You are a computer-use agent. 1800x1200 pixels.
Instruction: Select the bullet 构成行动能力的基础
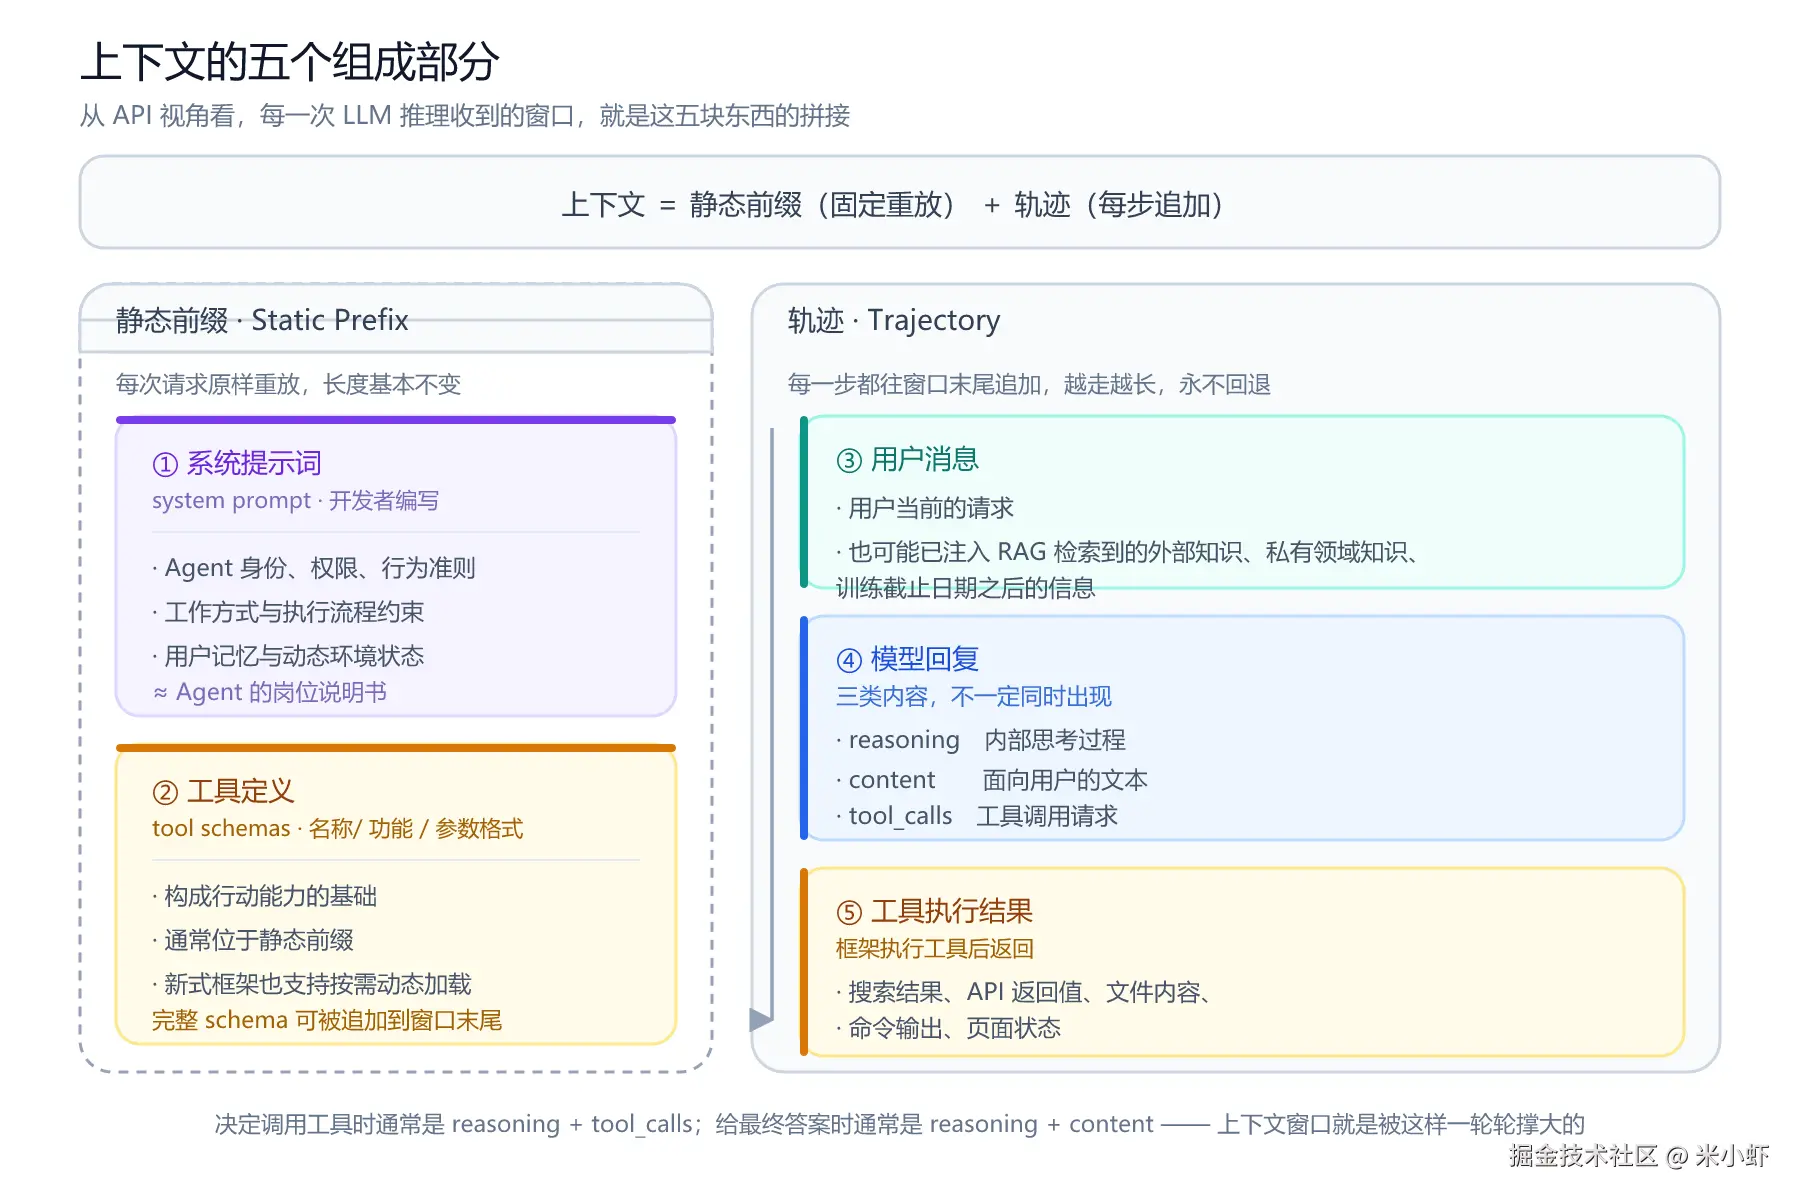tap(265, 896)
